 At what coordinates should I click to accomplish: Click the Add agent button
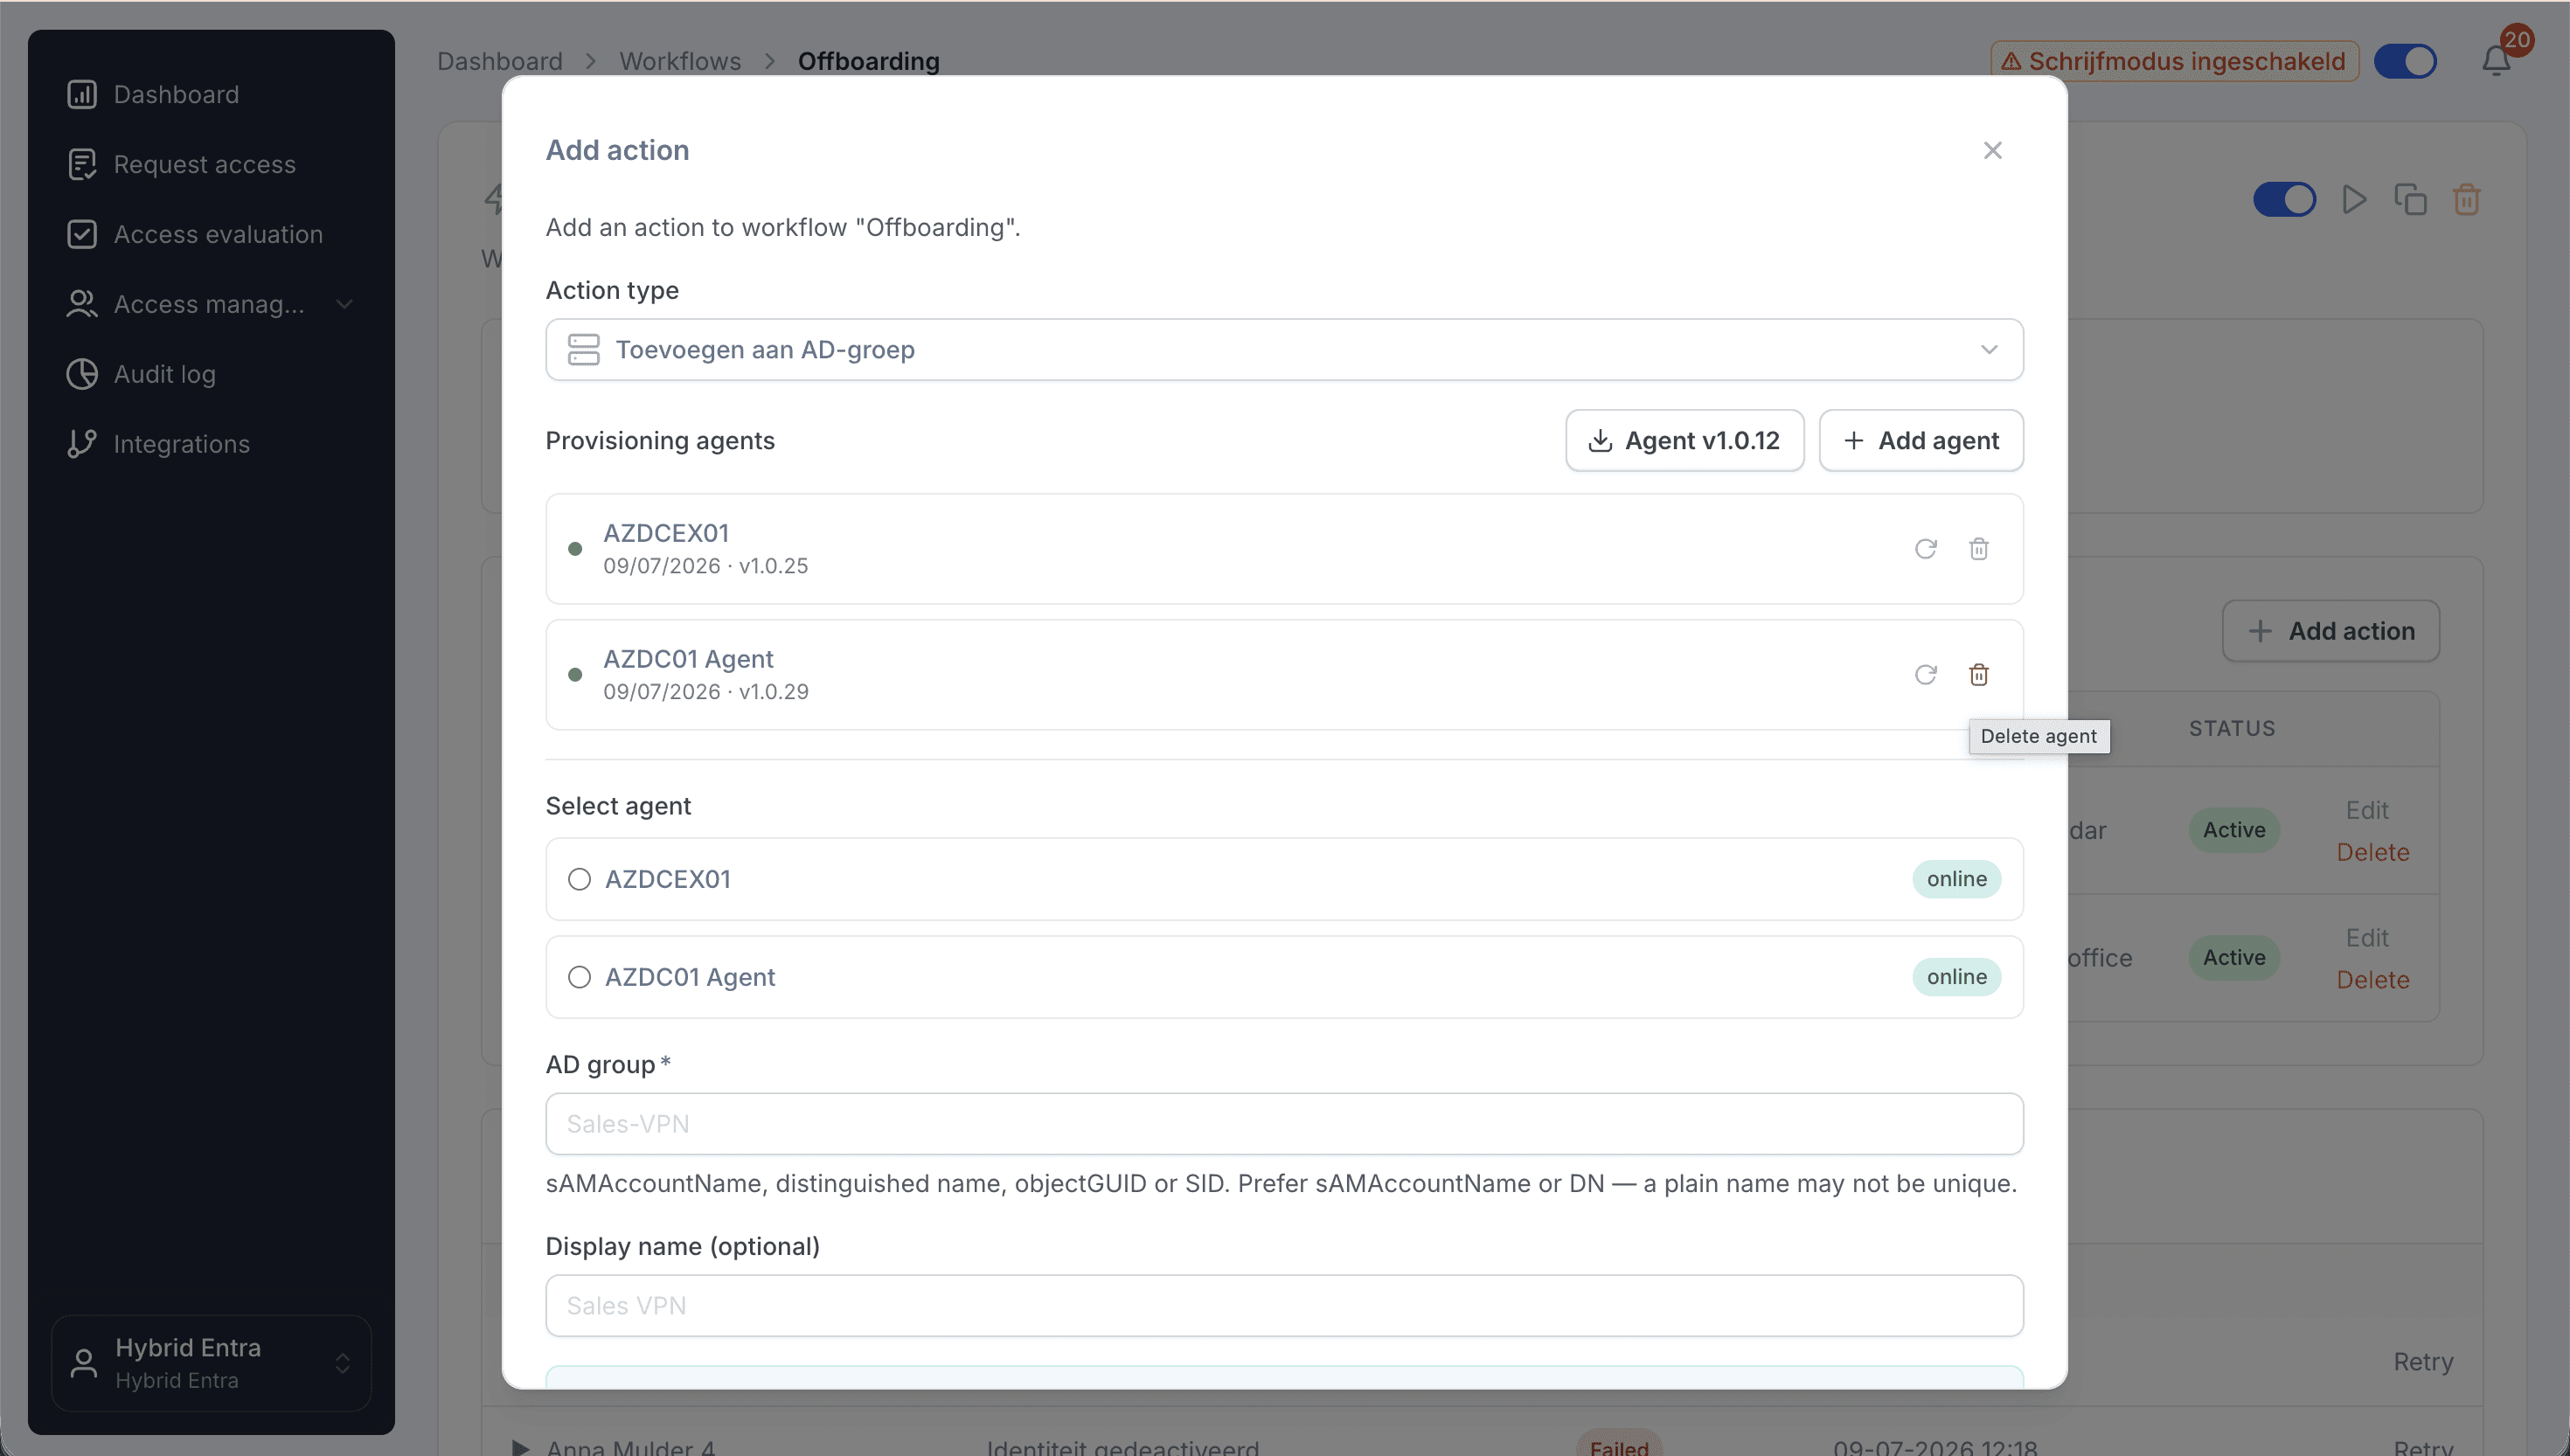tap(1921, 441)
